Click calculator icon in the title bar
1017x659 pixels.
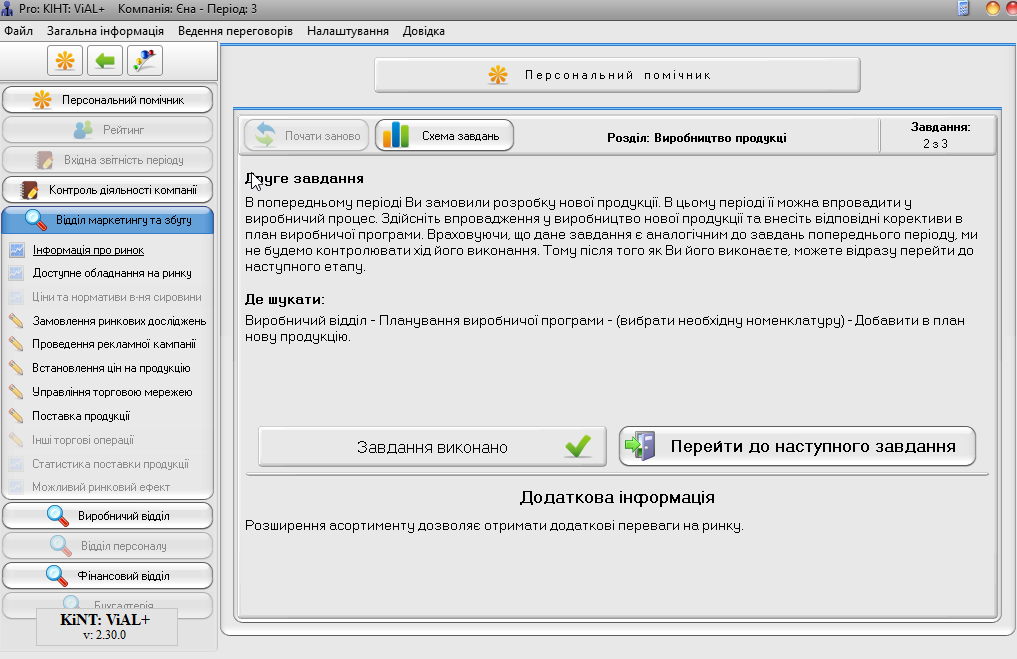pyautogui.click(x=963, y=8)
